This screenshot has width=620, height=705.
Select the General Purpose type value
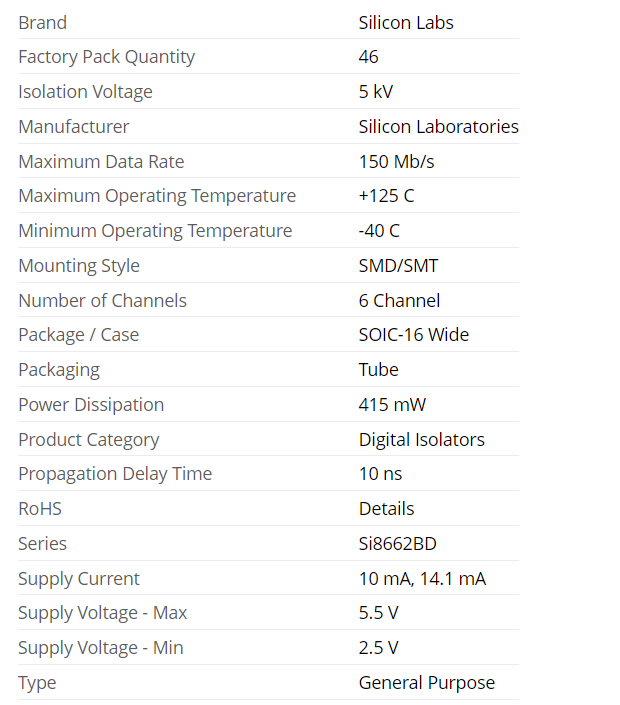pos(426,683)
